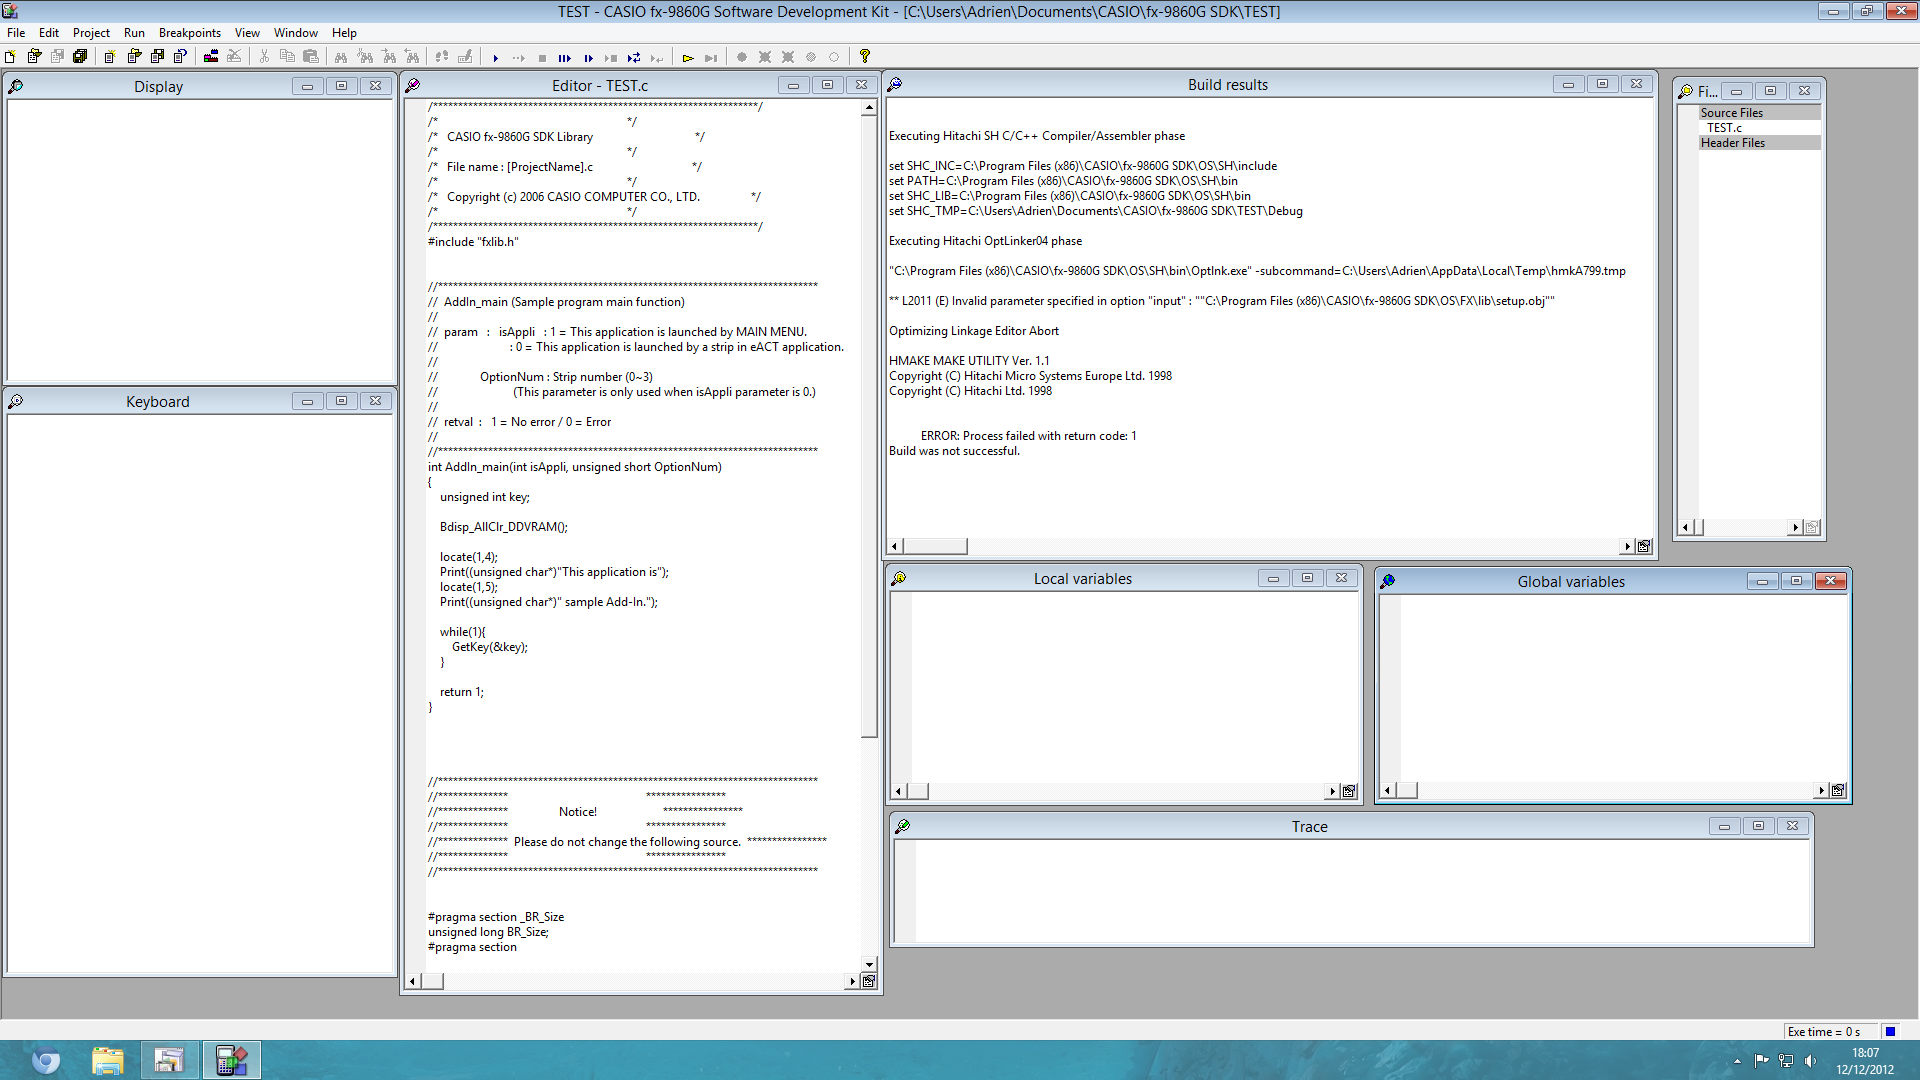Click the network icon in system tray
1920x1080 pixels.
pyautogui.click(x=1786, y=1060)
